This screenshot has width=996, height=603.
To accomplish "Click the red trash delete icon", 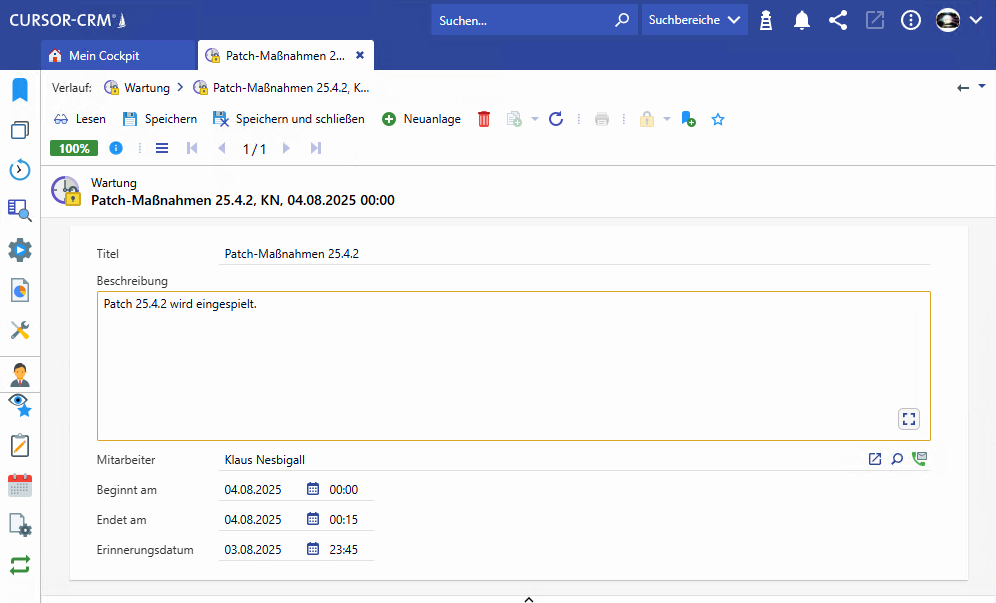I will tap(484, 119).
